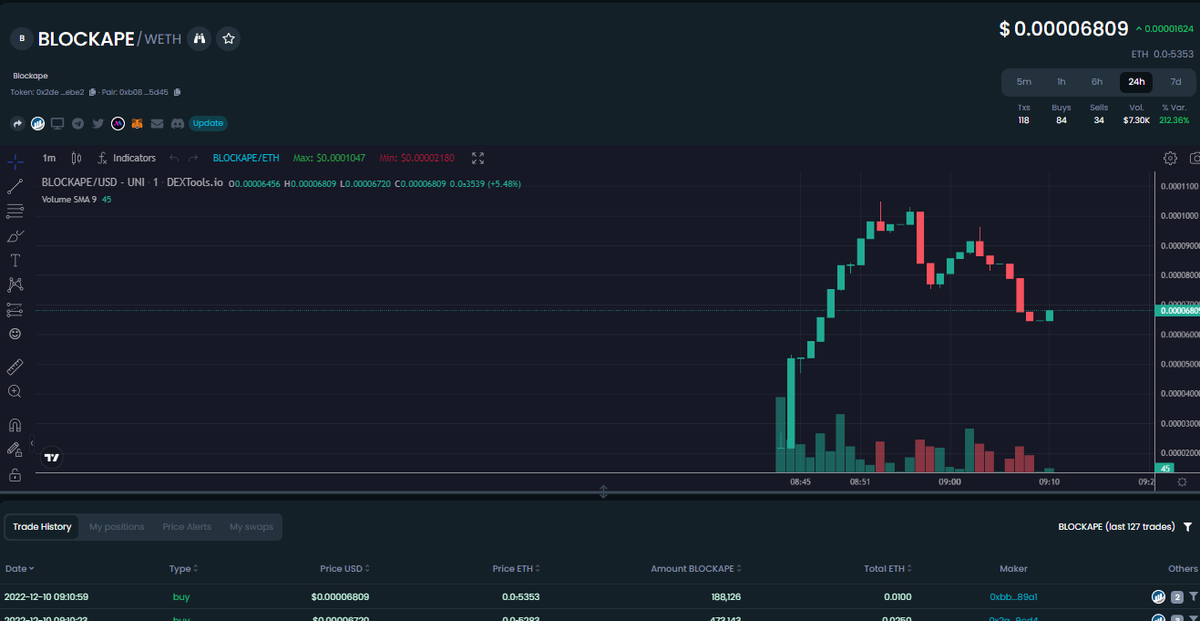Screen dimensions: 1200x621
Task: Open the email envelope icon
Action: click(157, 124)
